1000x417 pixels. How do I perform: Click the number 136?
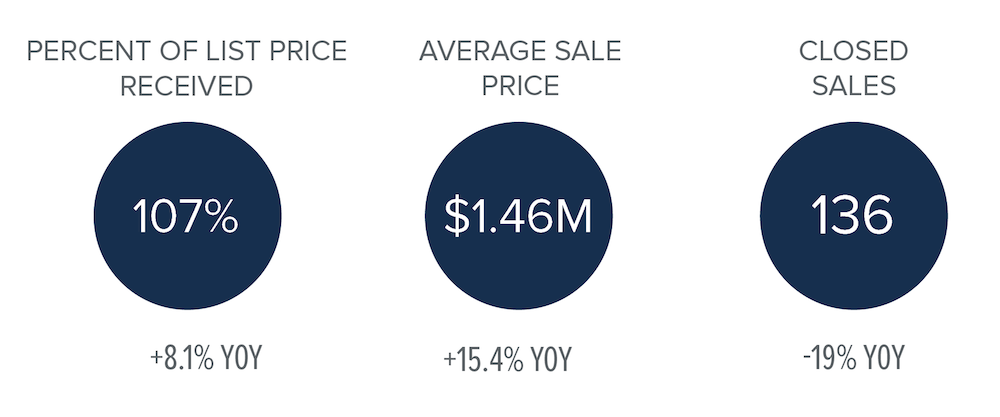pyautogui.click(x=851, y=216)
